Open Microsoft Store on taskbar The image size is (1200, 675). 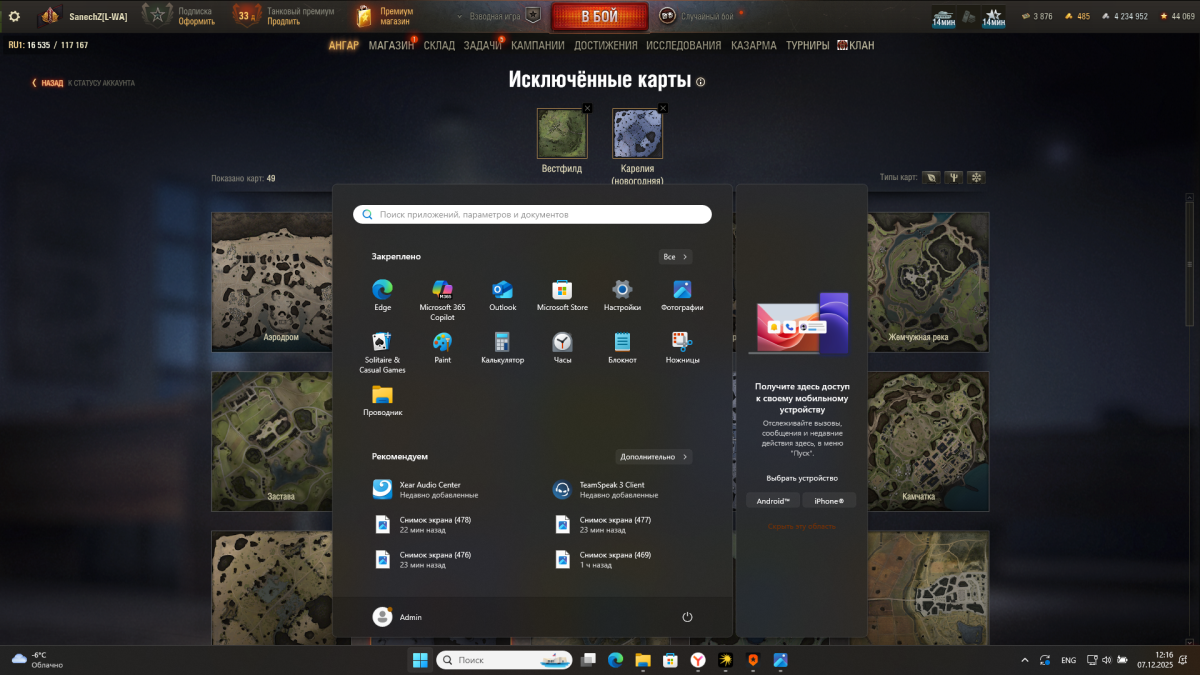coord(670,660)
